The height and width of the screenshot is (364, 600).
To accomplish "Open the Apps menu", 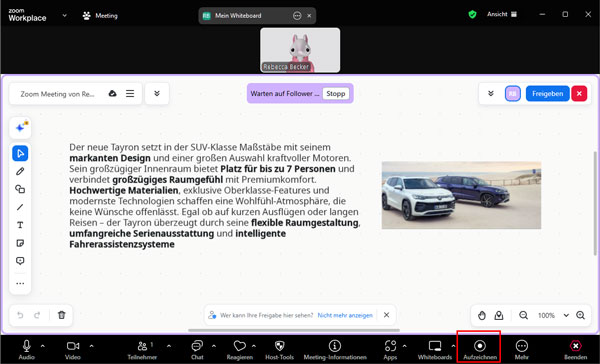I will click(390, 350).
